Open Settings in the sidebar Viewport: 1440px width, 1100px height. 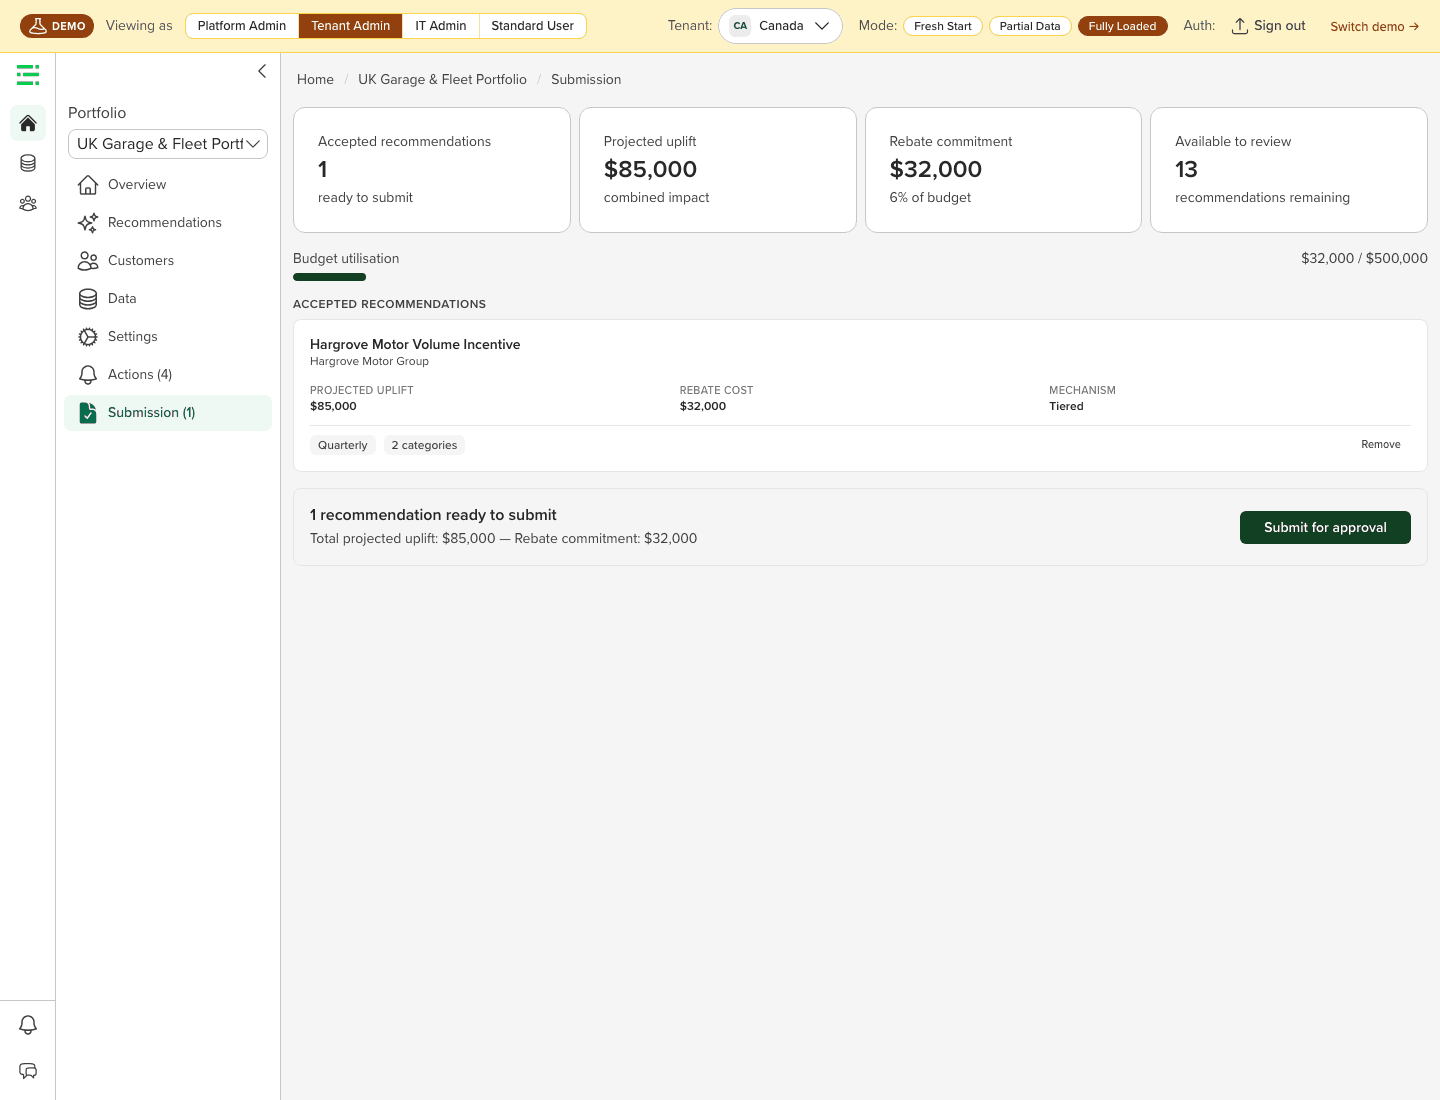click(168, 337)
